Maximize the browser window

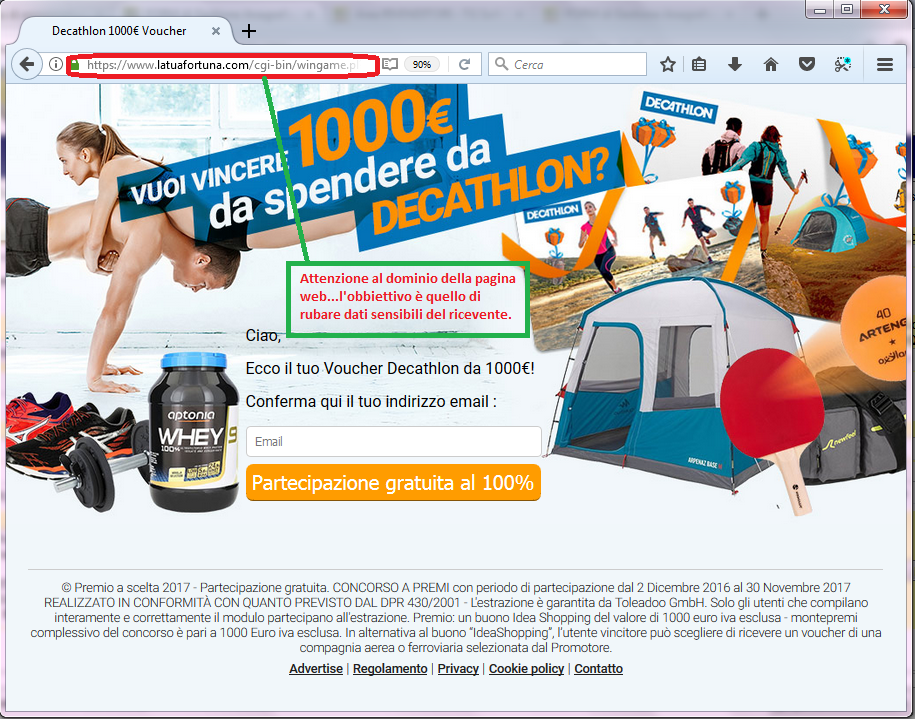click(x=847, y=9)
